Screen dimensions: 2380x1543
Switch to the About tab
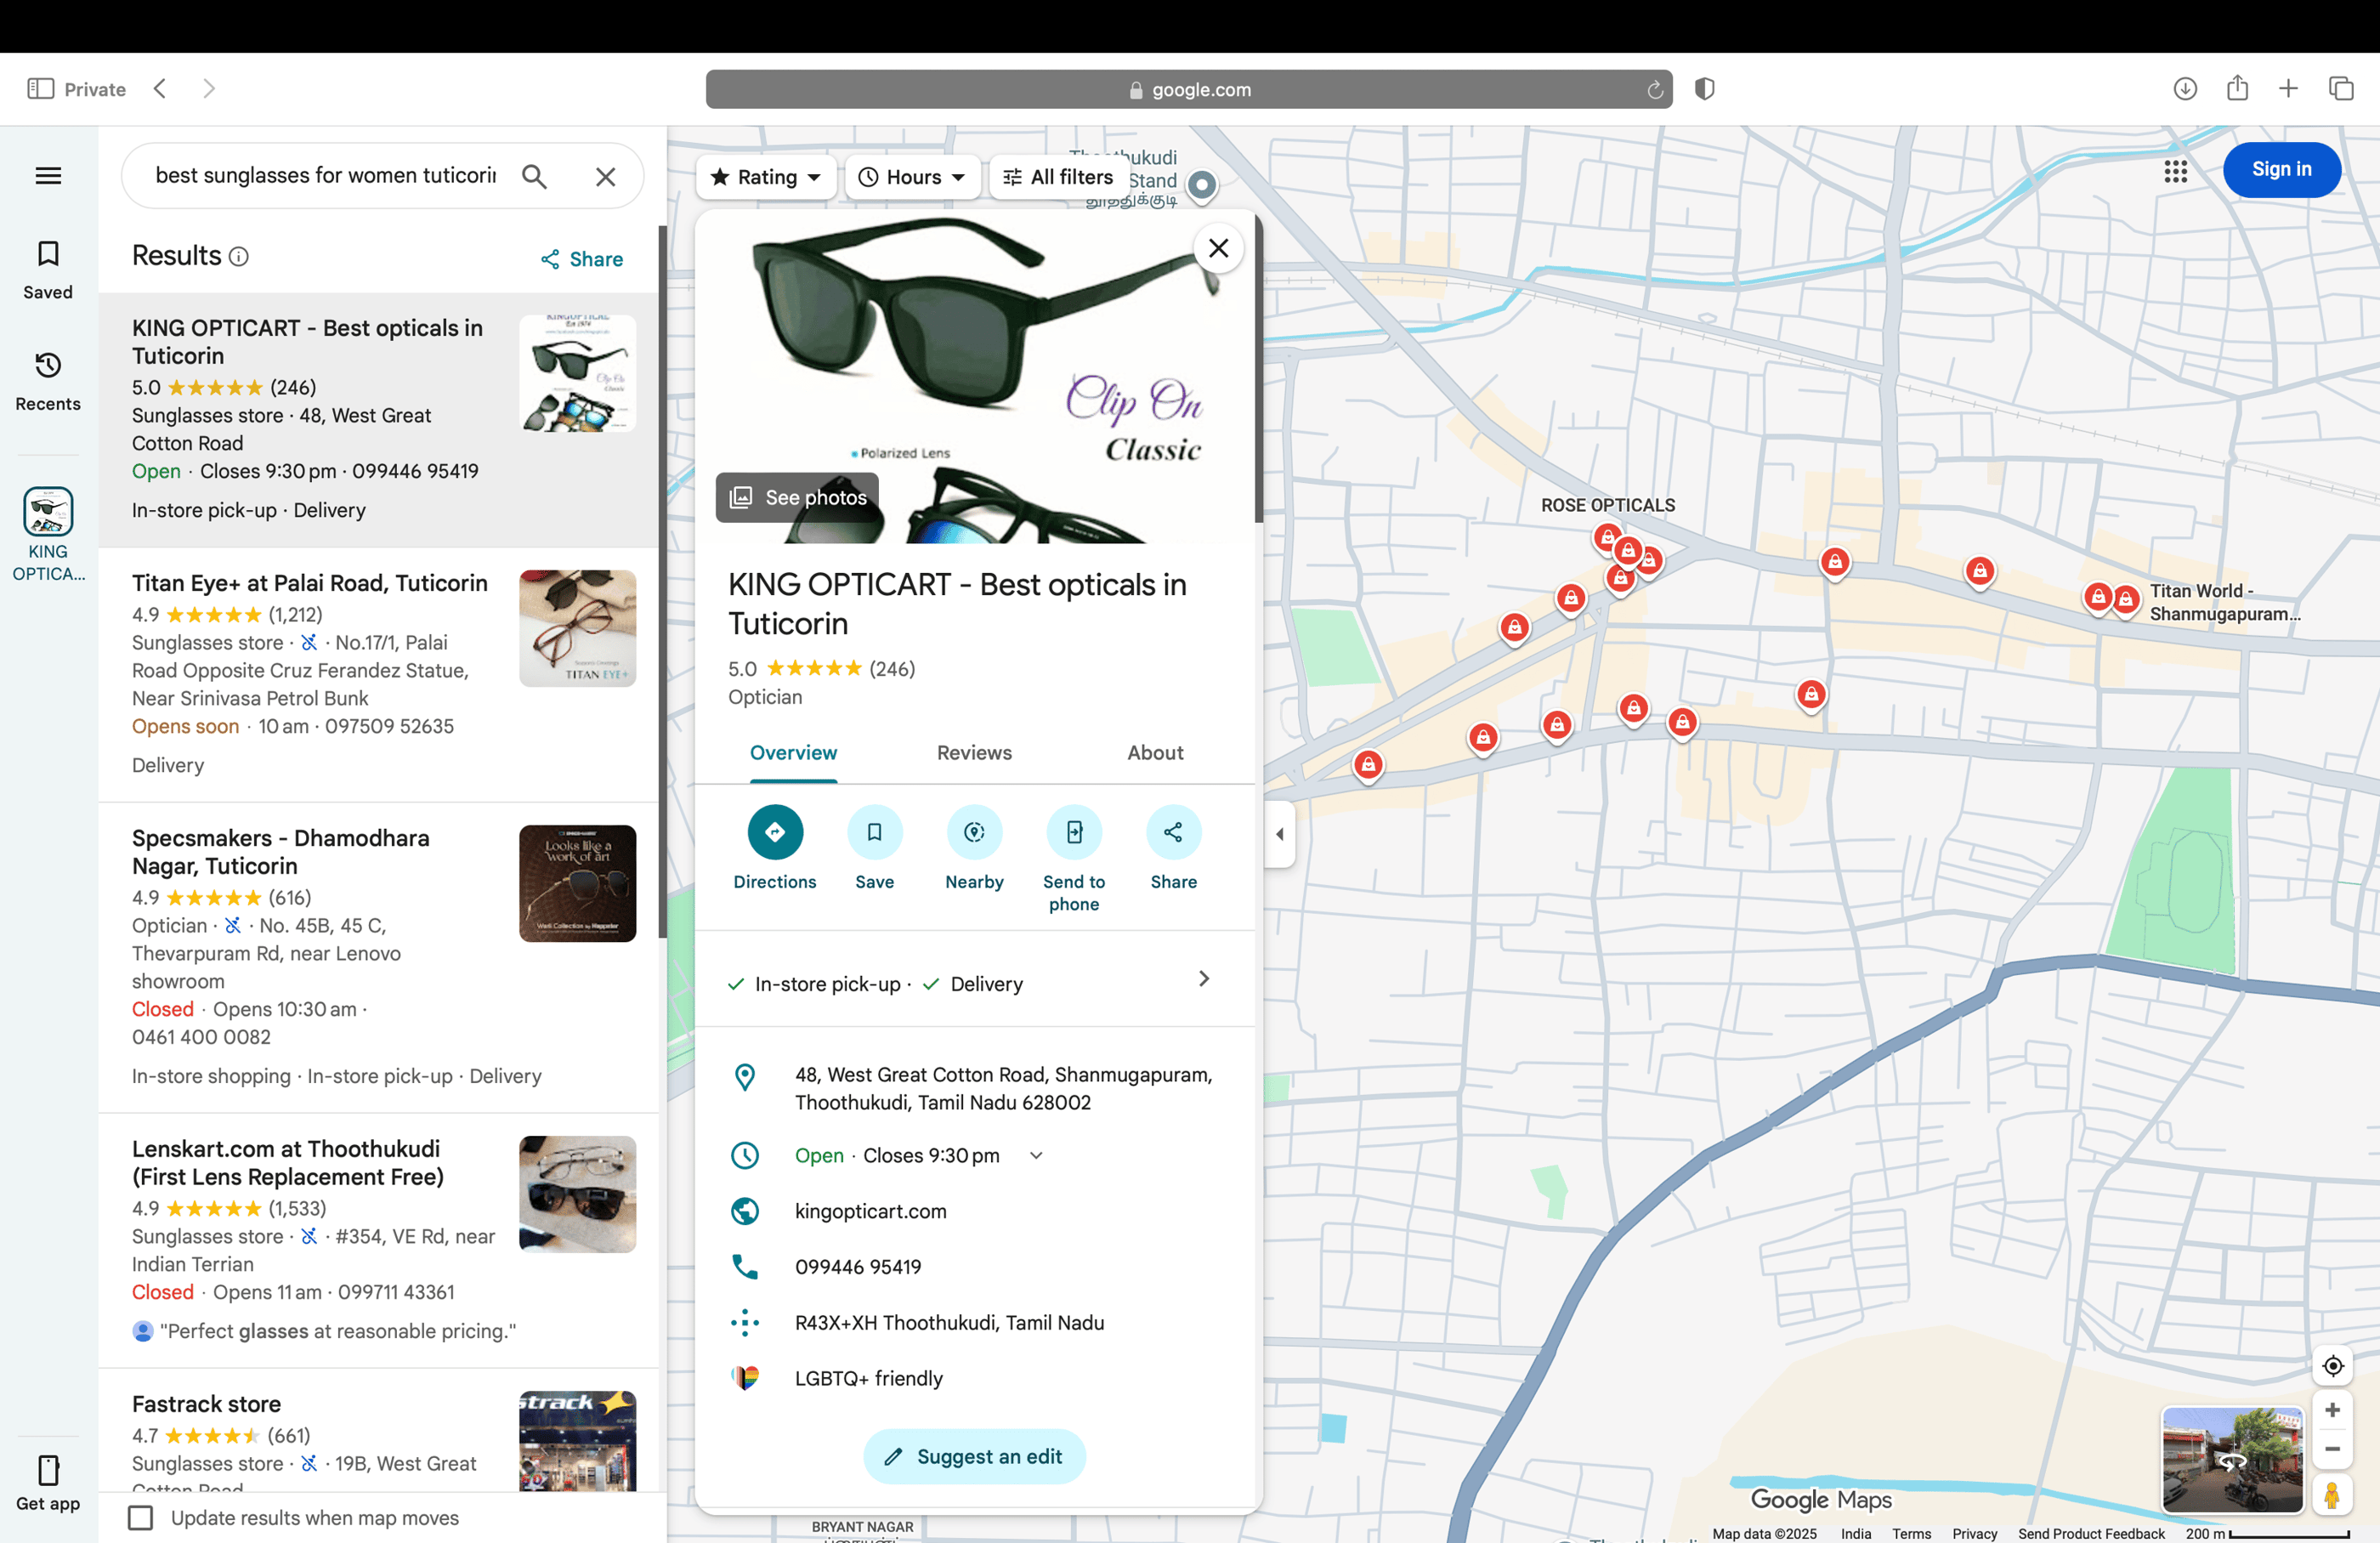click(x=1155, y=753)
